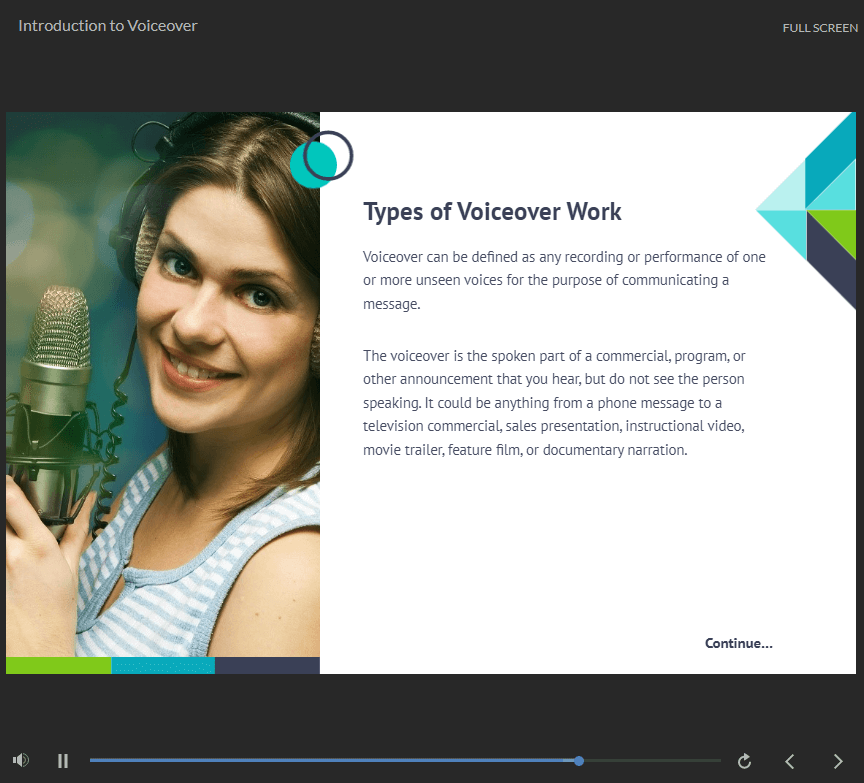This screenshot has width=864, height=783.
Task: Go to the previous slide arrow
Action: pyautogui.click(x=790, y=761)
